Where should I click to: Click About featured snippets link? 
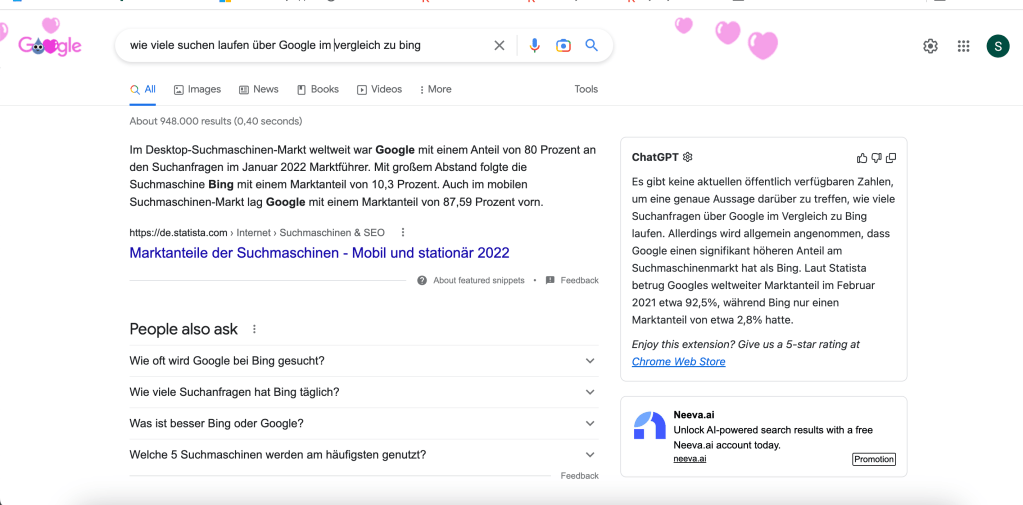point(478,281)
